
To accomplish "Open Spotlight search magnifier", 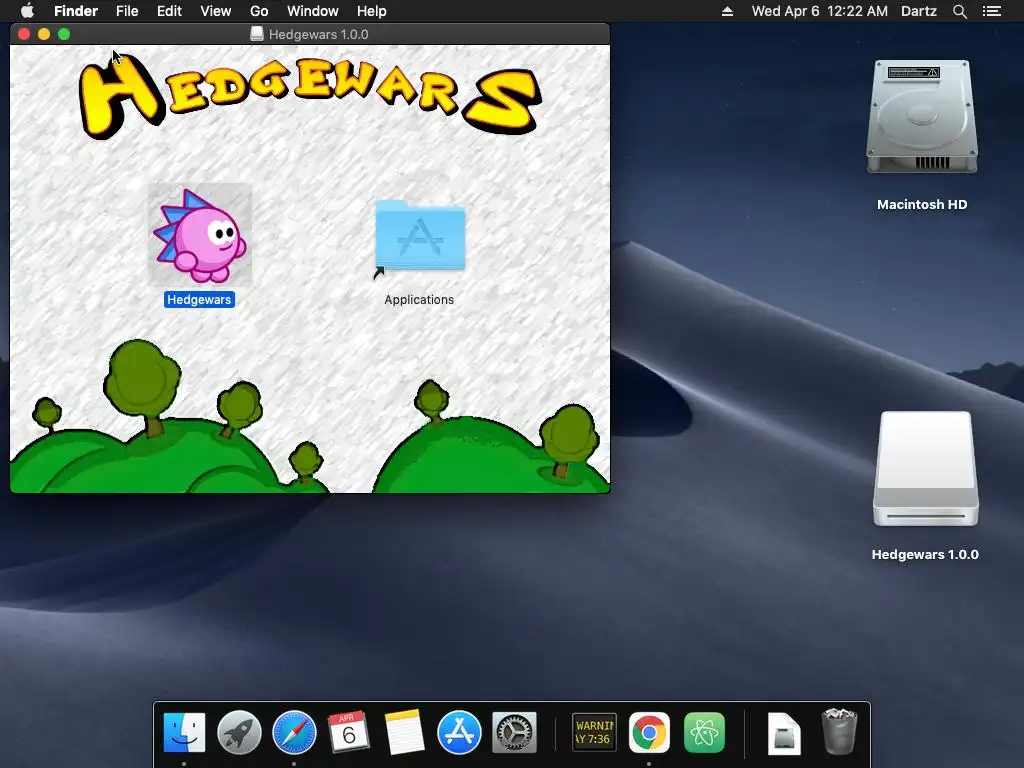I will point(959,11).
